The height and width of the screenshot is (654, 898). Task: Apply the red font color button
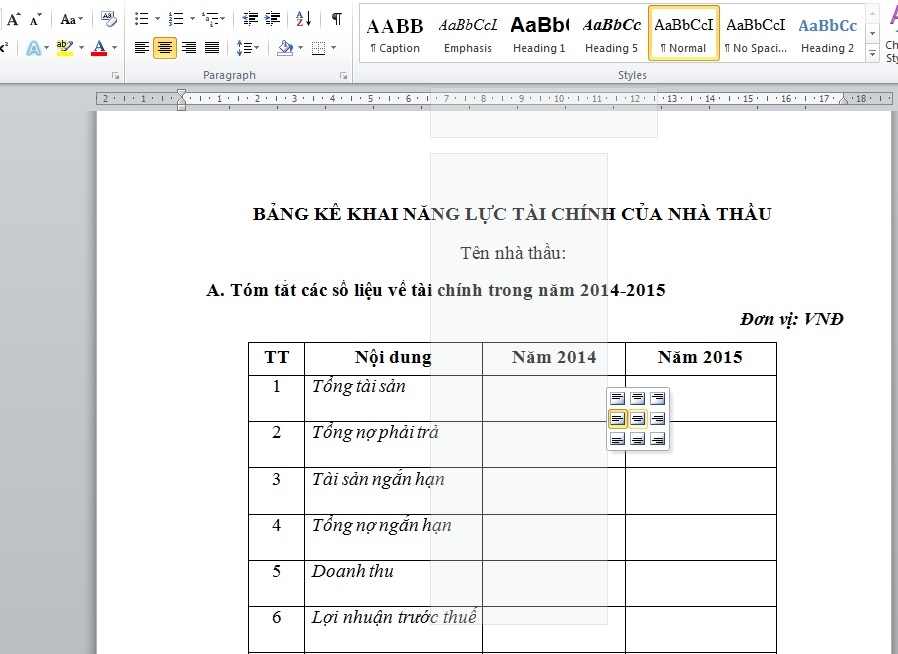pyautogui.click(x=98, y=47)
